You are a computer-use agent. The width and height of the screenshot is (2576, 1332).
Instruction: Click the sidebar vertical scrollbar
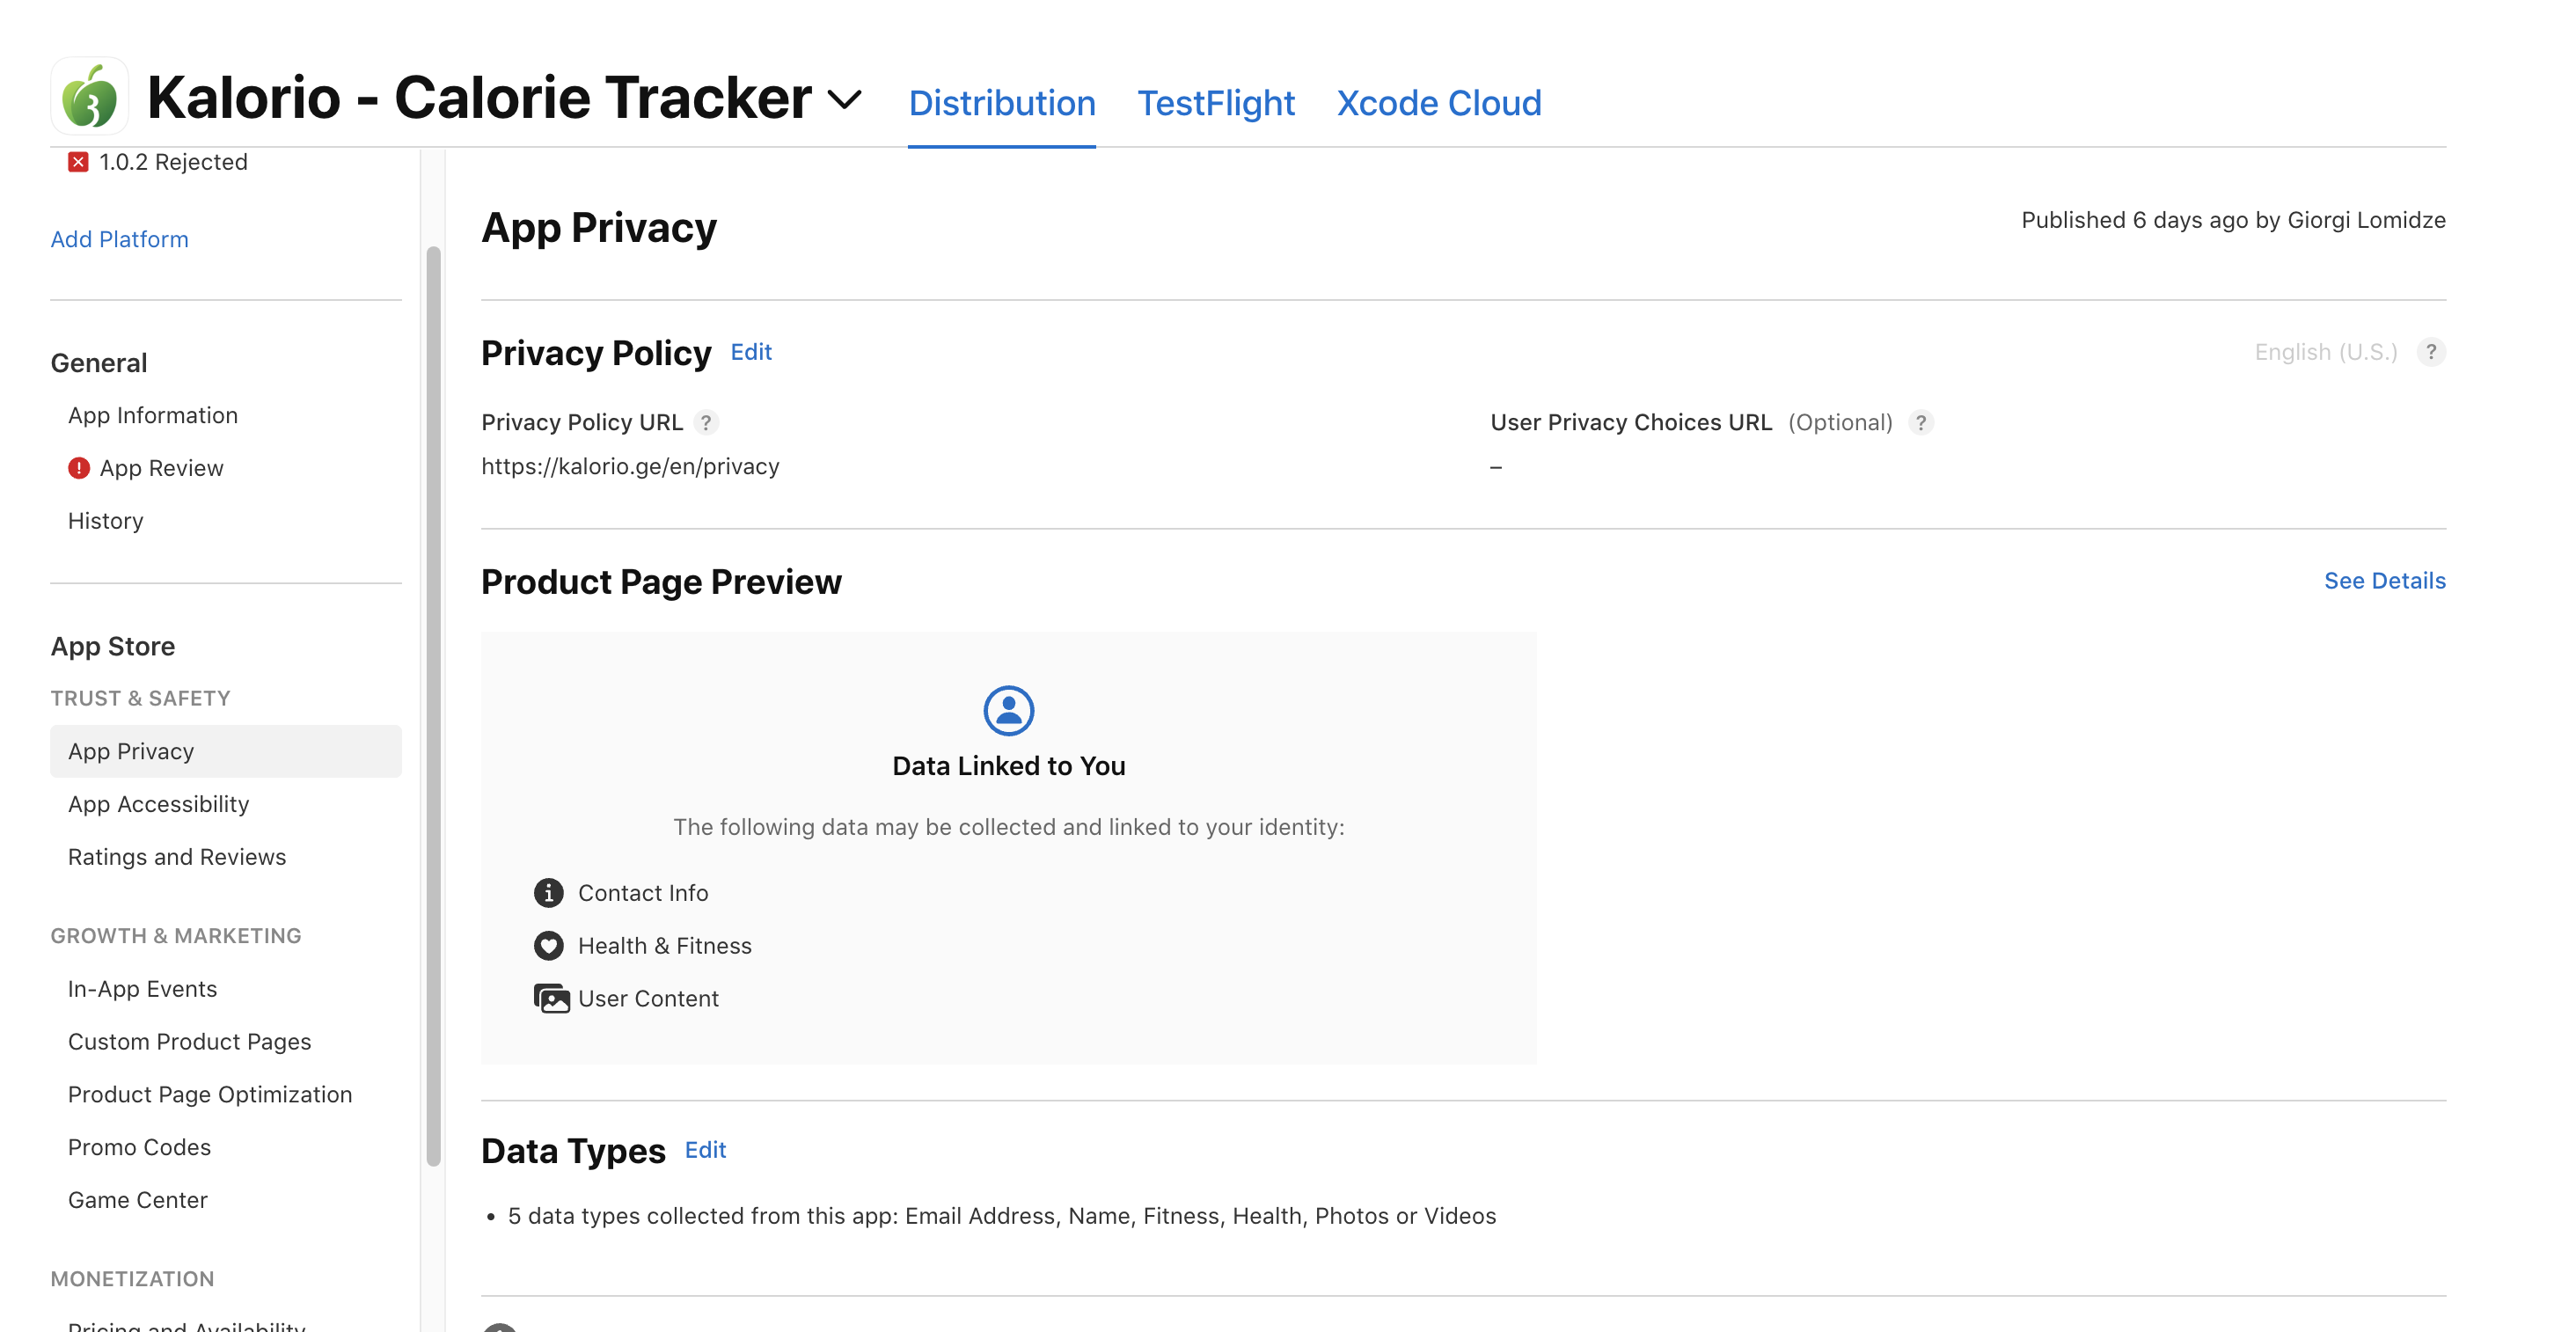433,700
